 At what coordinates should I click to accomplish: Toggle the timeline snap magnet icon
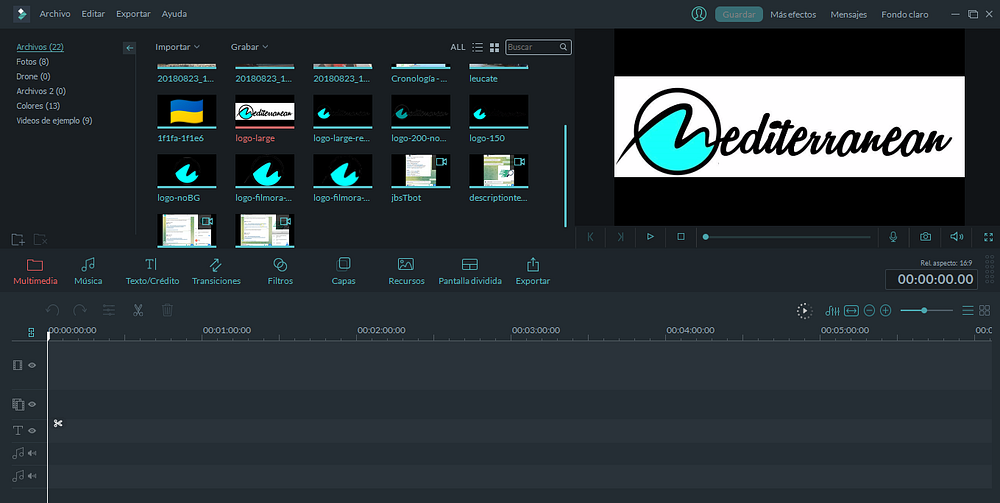tap(31, 332)
